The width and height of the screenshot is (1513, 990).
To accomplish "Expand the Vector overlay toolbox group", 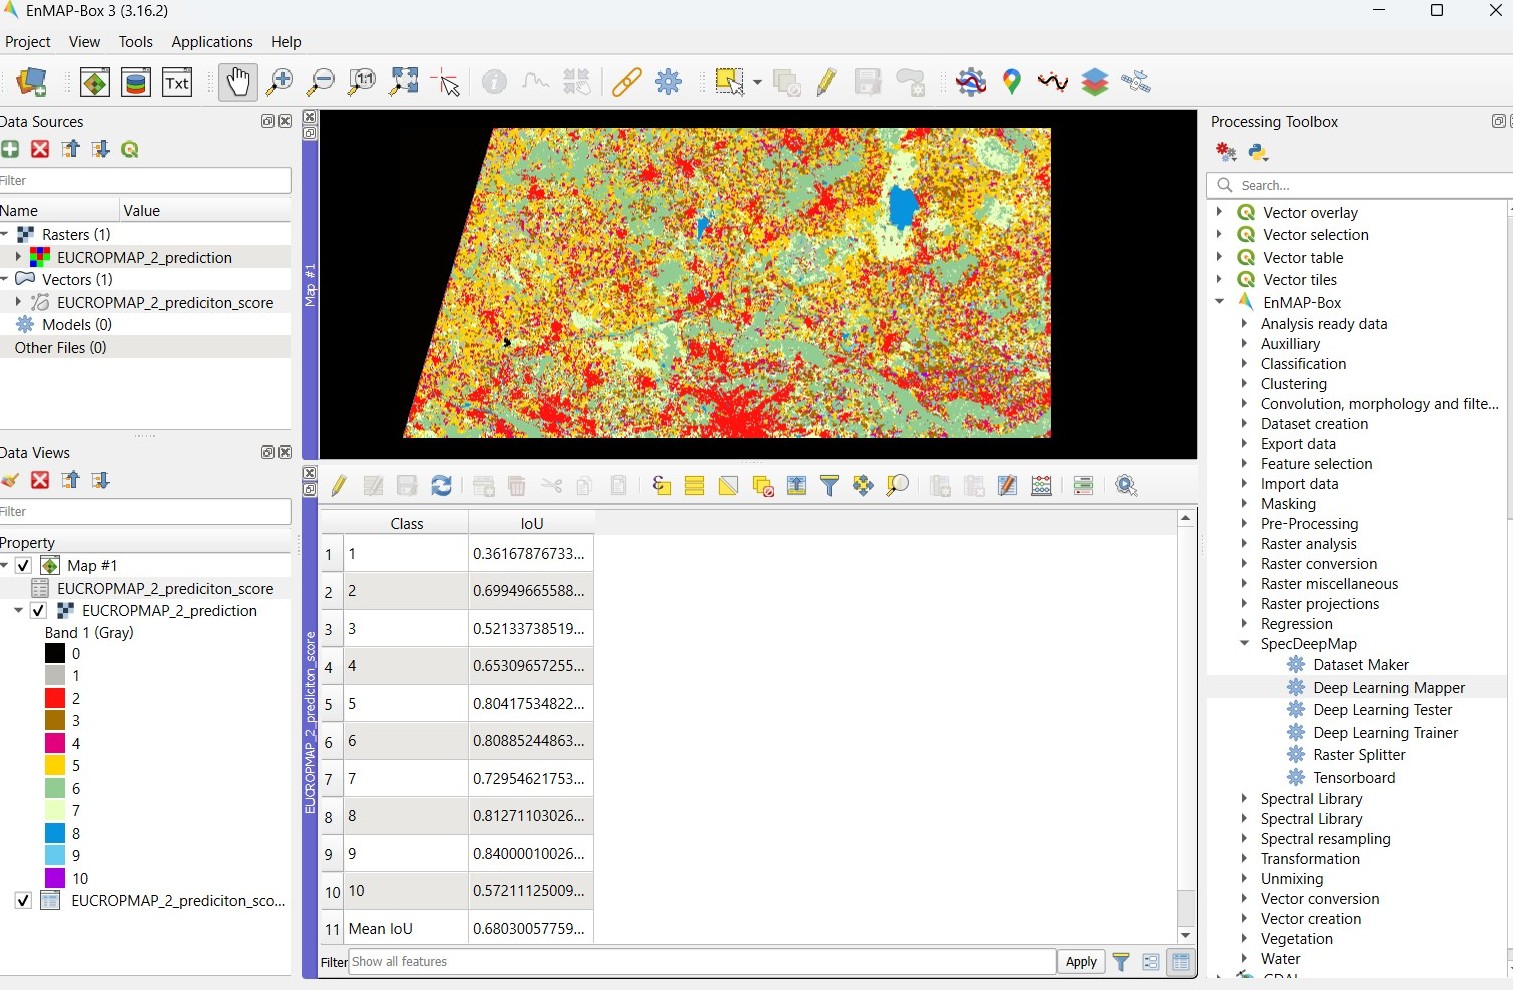I will click(1219, 212).
